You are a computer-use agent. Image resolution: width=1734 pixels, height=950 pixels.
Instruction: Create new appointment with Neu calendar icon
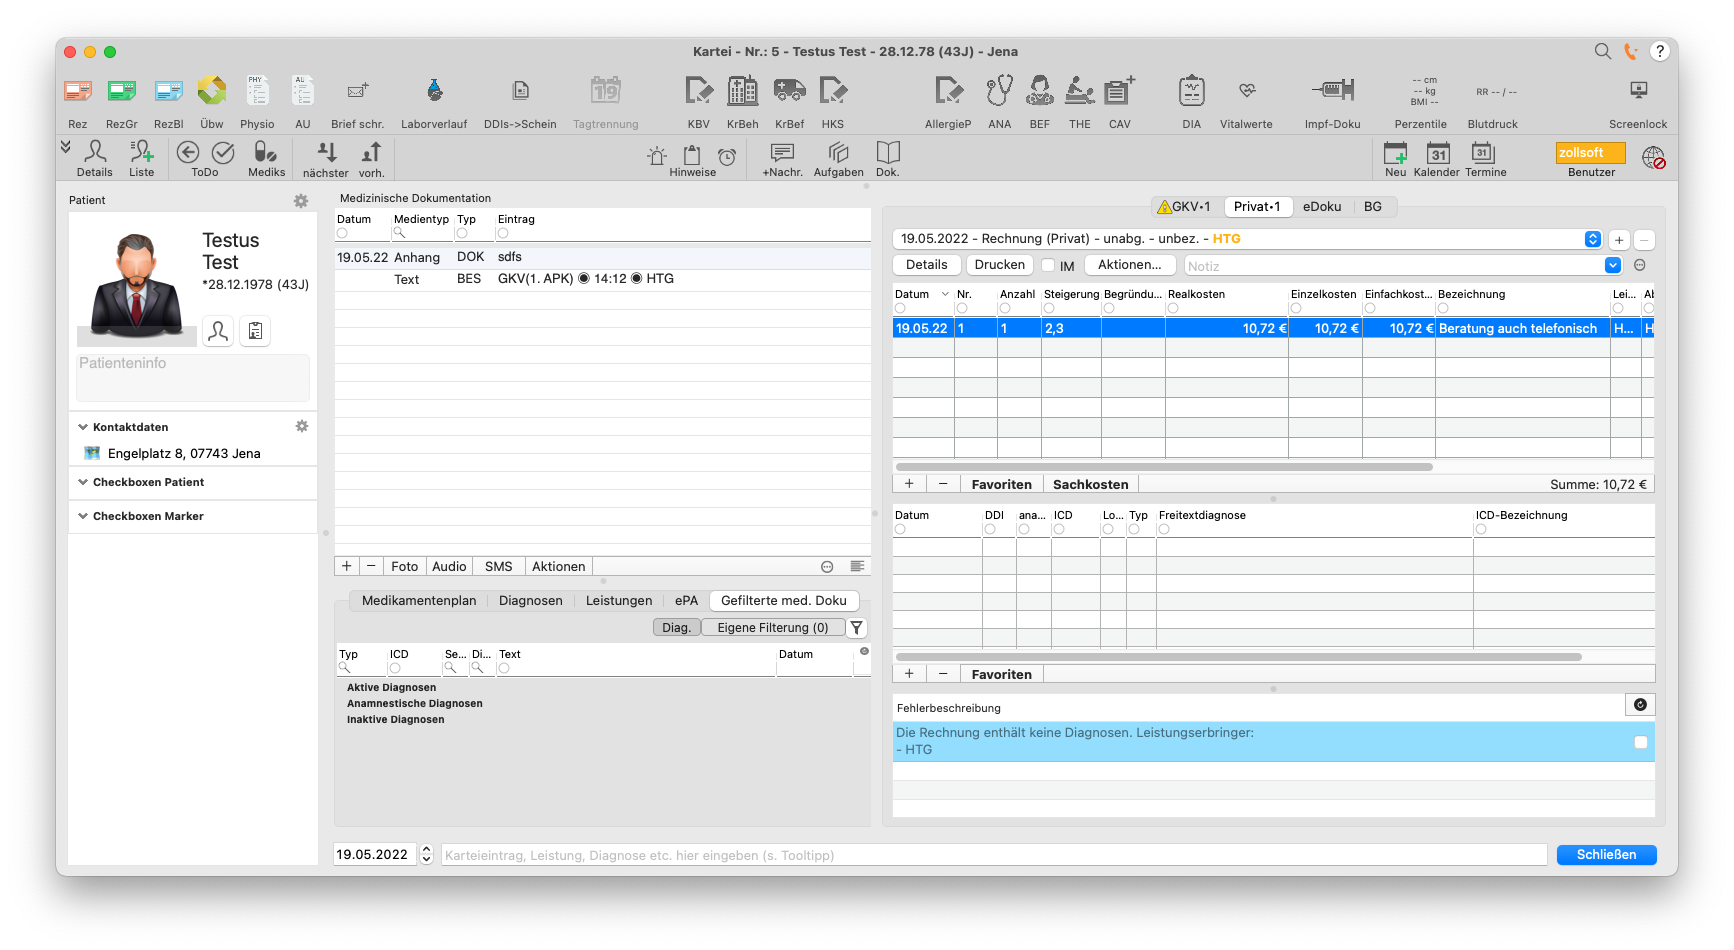click(1396, 153)
